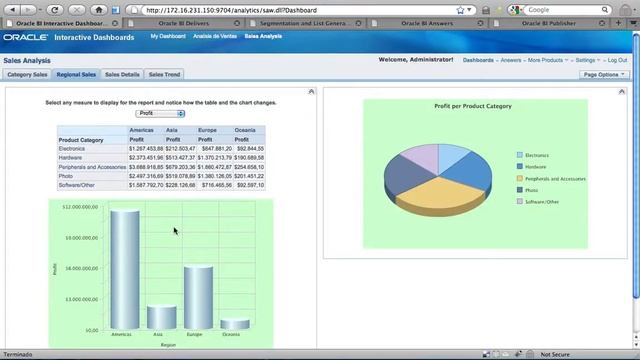The image size is (640, 360).
Task: Open the Sales Details tab
Action: tap(122, 75)
